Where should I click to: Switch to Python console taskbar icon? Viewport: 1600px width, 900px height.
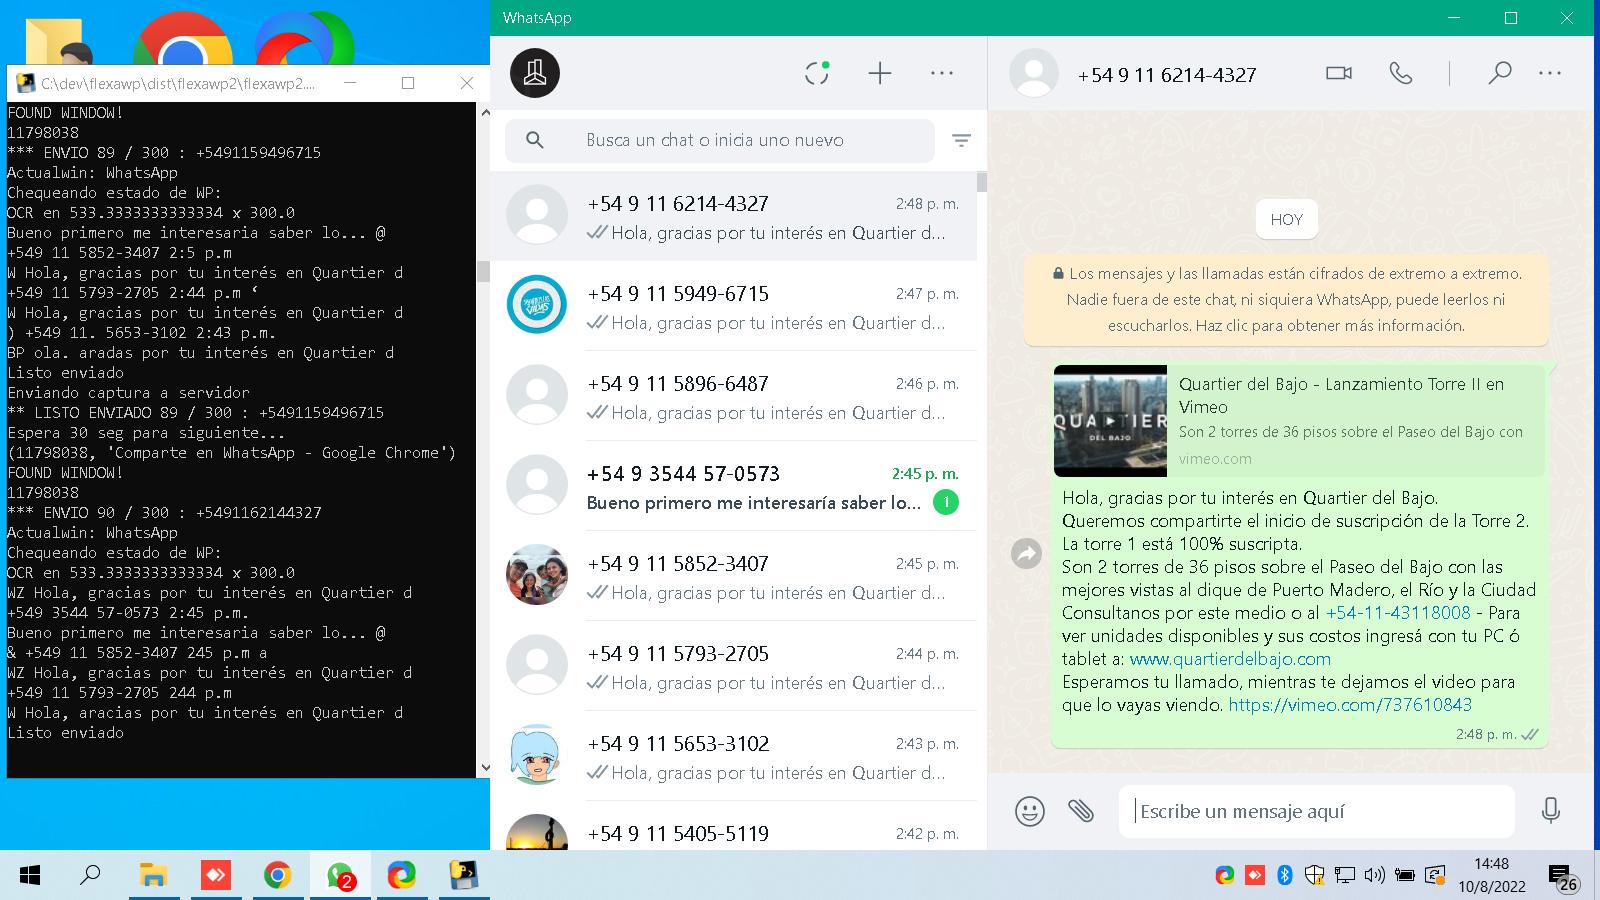pyautogui.click(x=463, y=876)
